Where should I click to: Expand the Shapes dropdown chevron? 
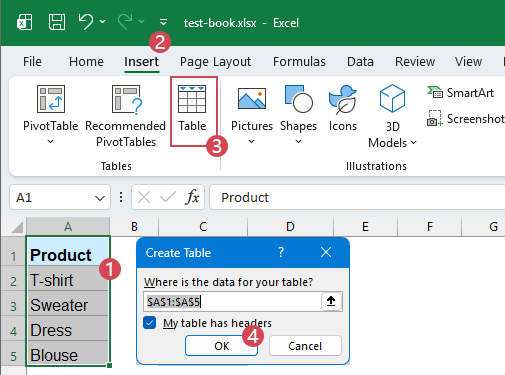coord(299,142)
